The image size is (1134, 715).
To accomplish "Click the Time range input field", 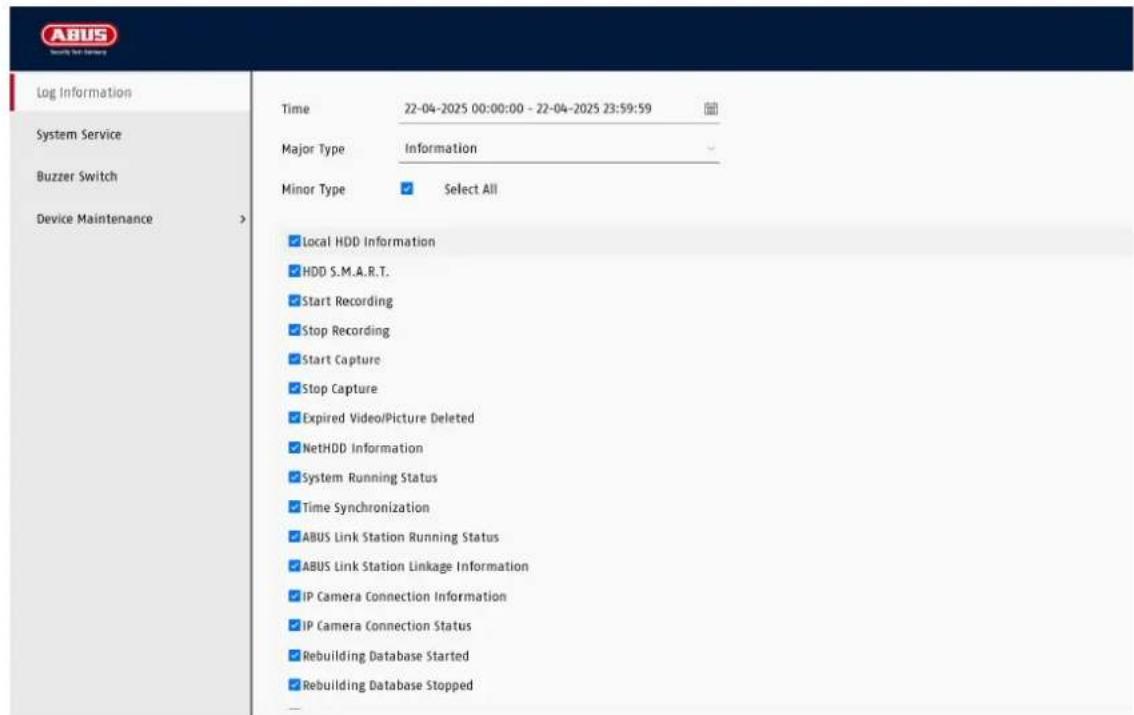I will pyautogui.click(x=558, y=108).
